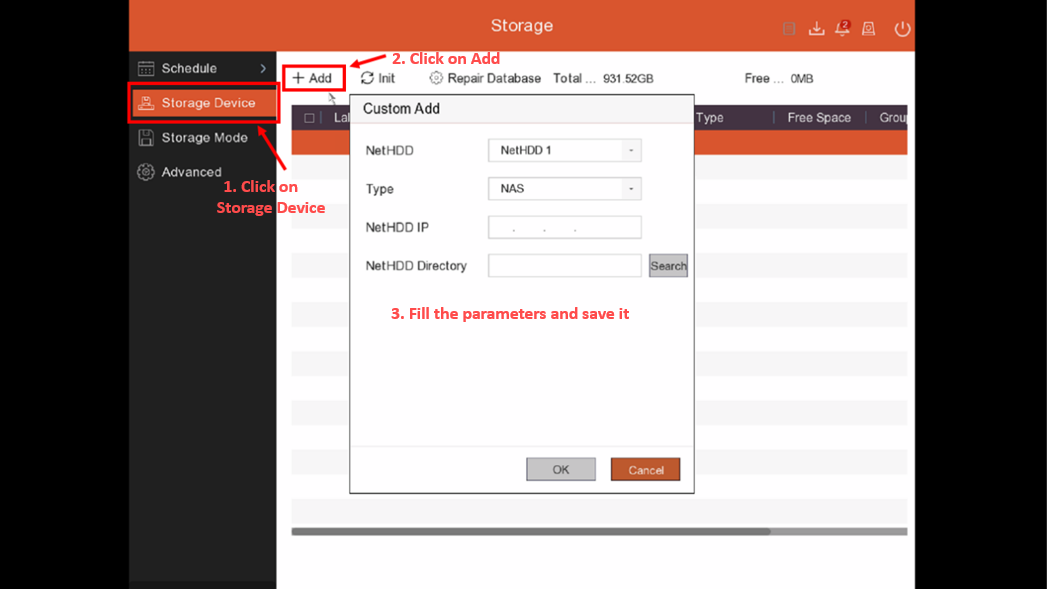The width and height of the screenshot is (1047, 589).
Task: Click the Search button beside directory
Action: 668,266
